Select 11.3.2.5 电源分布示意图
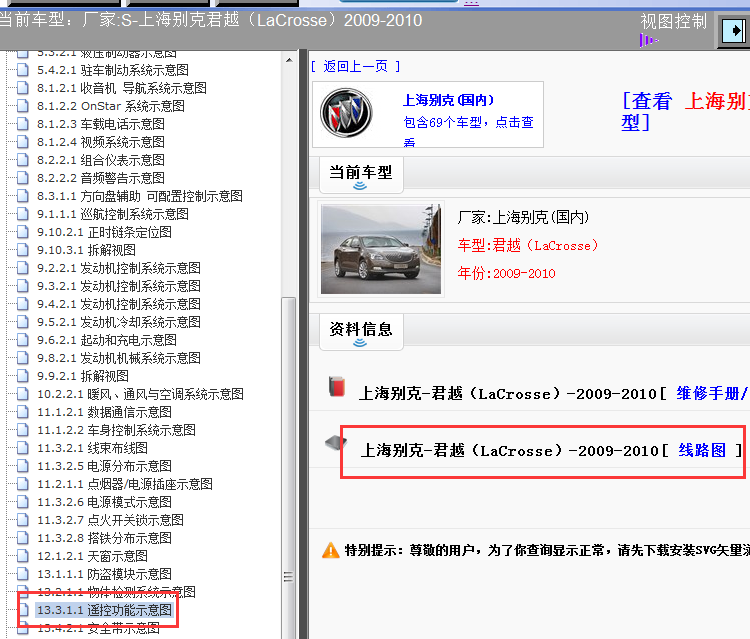 [104, 466]
